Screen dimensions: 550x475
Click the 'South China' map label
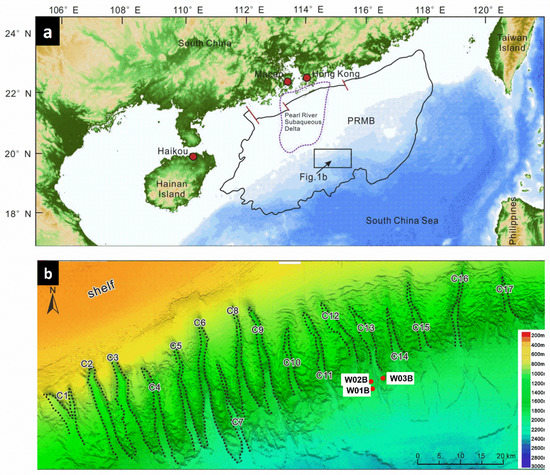[x=205, y=44]
